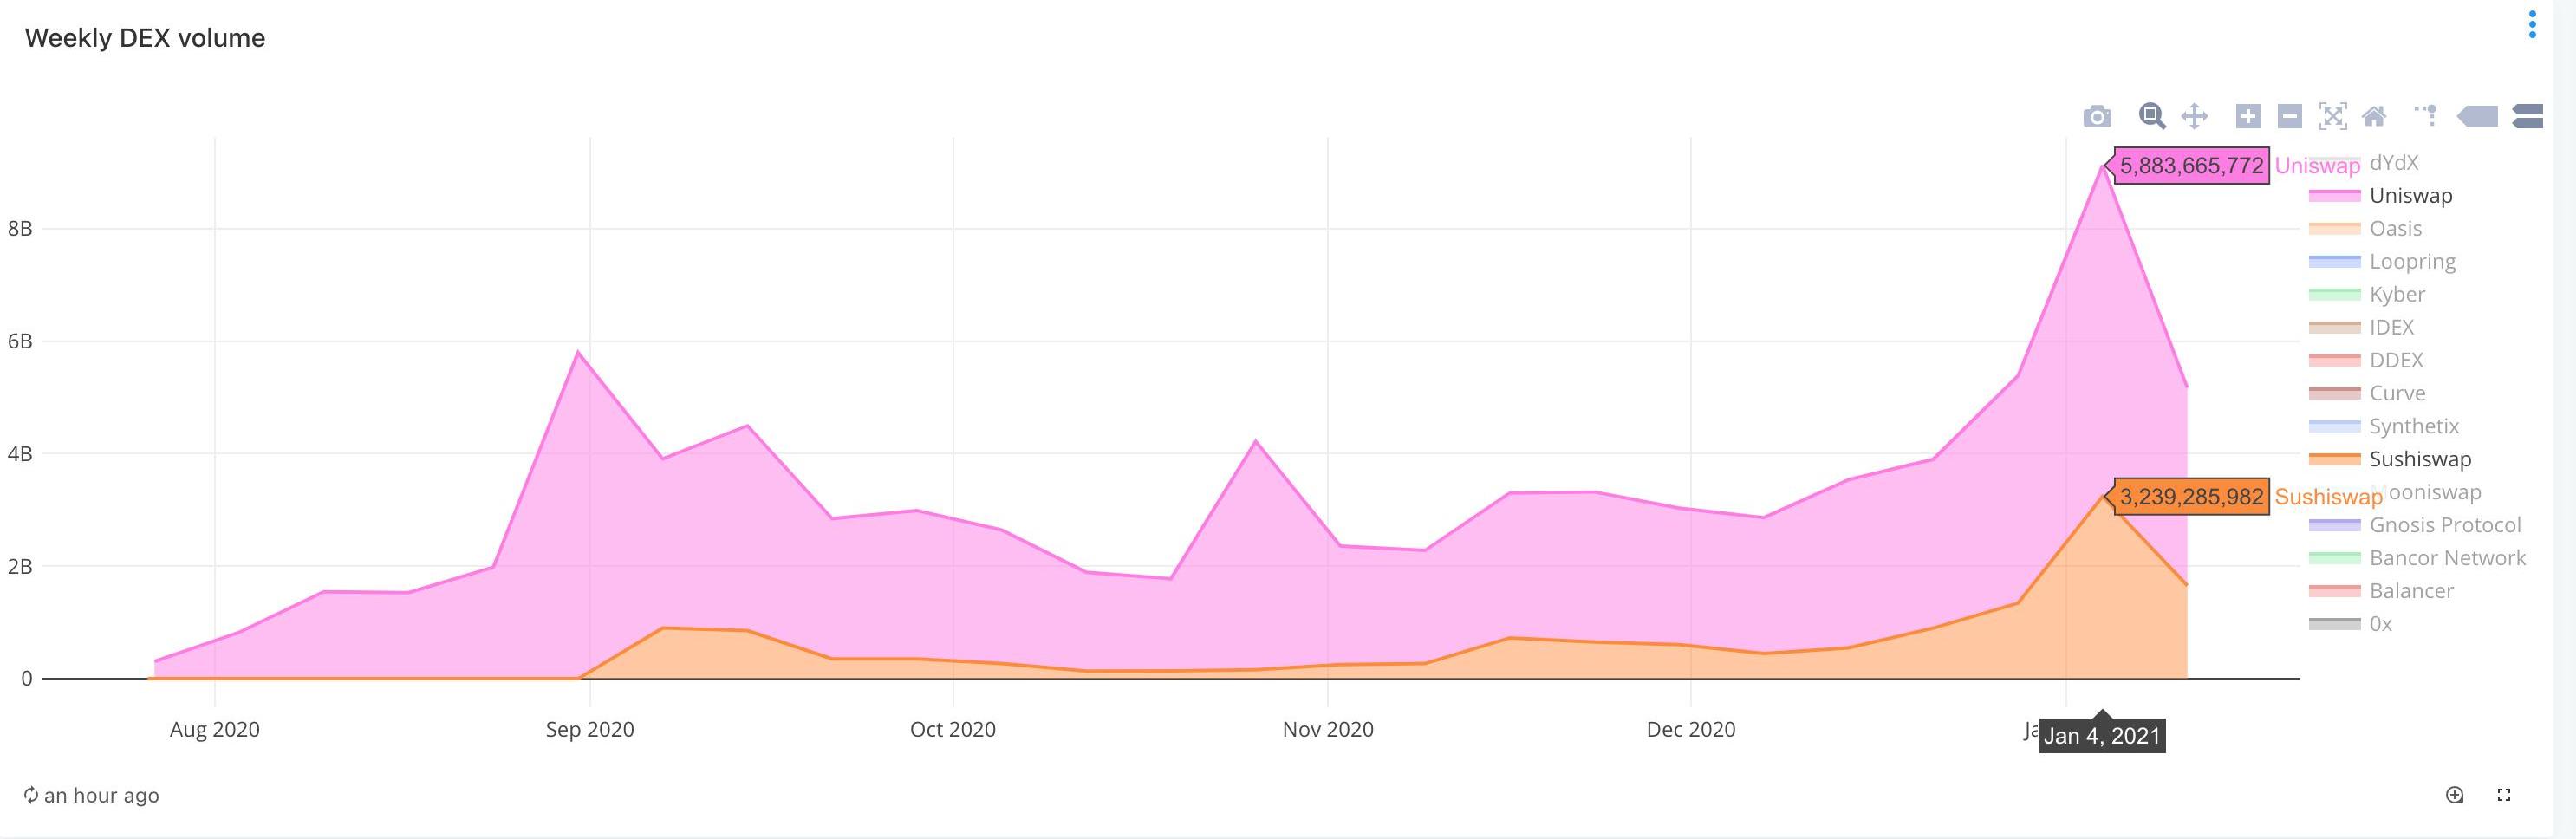Screen dimensions: 2576x839
Task: Click the zoom out minus button
Action: coord(2290,116)
